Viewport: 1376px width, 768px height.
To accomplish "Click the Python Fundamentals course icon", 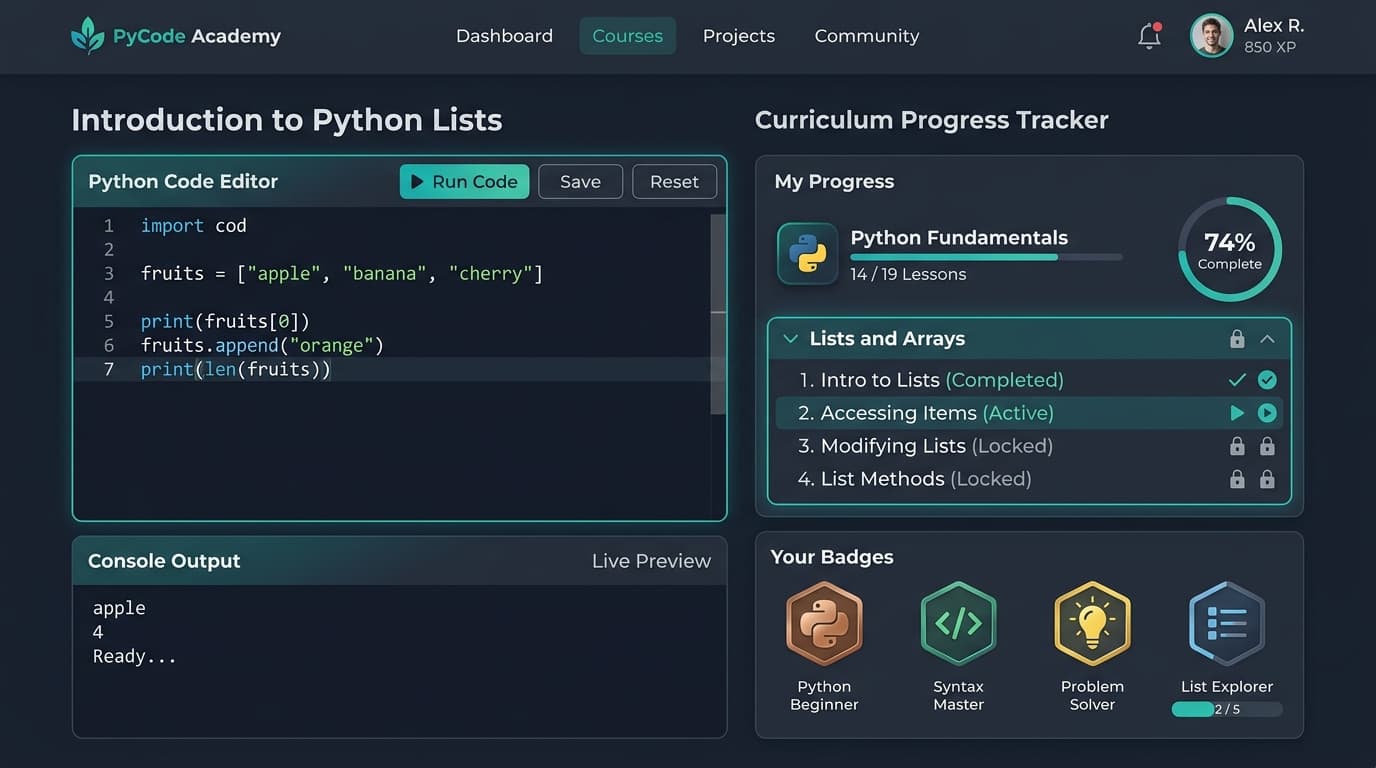I will coord(807,254).
